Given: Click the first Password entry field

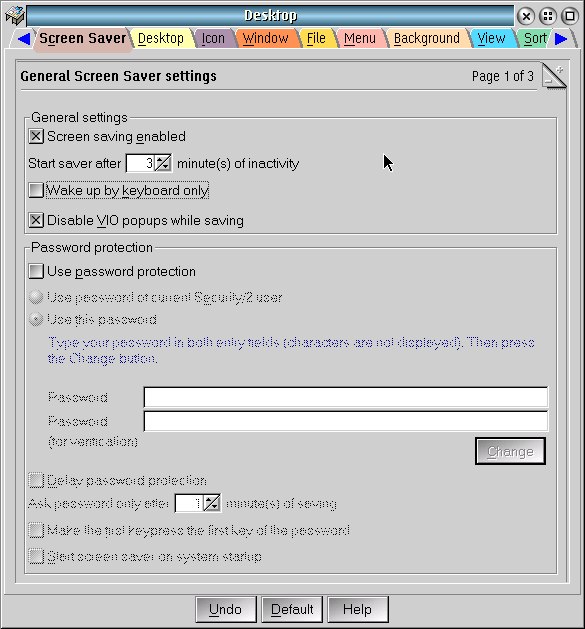Looking at the screenshot, I should point(345,397).
